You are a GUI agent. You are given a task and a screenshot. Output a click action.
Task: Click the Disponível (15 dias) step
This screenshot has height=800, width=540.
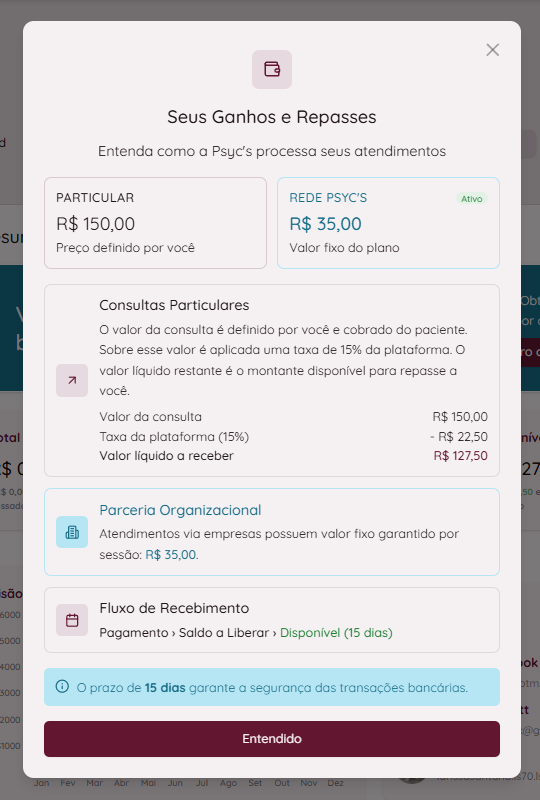point(336,633)
